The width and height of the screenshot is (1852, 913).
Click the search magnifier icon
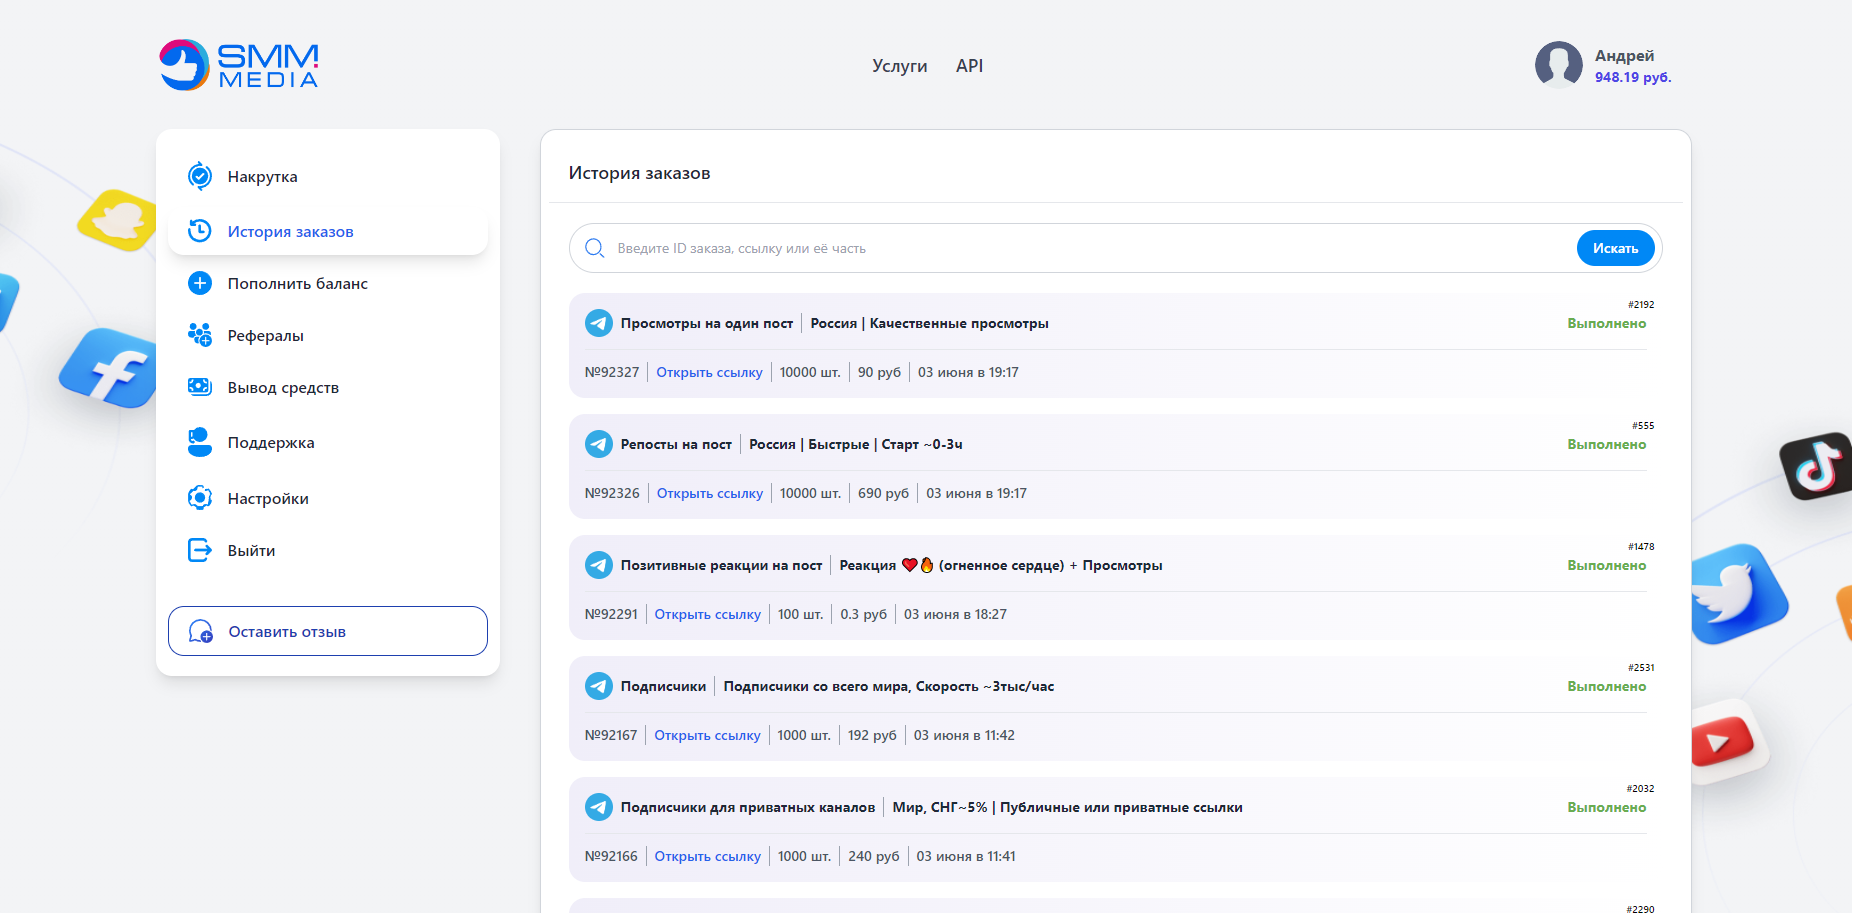pyautogui.click(x=595, y=248)
